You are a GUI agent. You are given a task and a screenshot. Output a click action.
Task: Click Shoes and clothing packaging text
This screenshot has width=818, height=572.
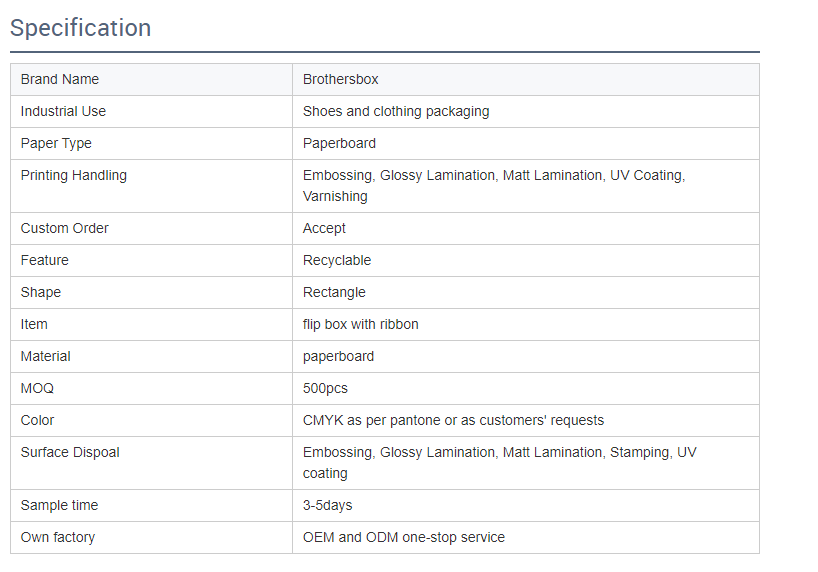coord(396,111)
